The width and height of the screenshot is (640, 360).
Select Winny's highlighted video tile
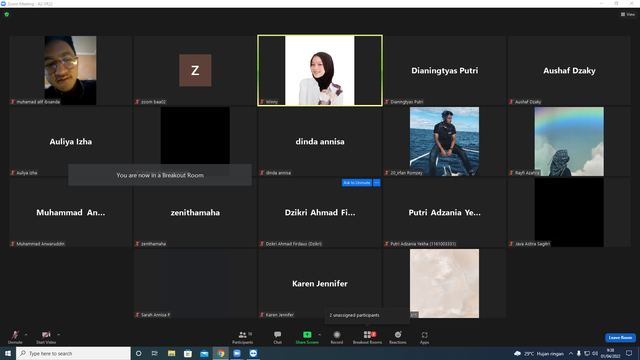[x=320, y=70]
